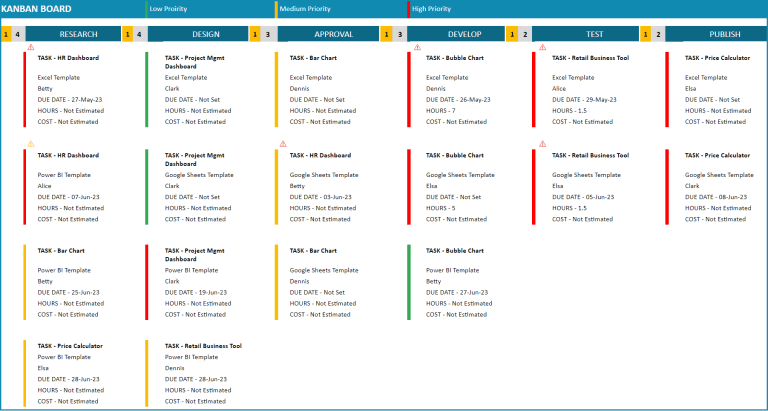The height and width of the screenshot is (411, 768).
Task: Click warning icon above Approval column's HR Dashboard card
Action: [x=283, y=144]
